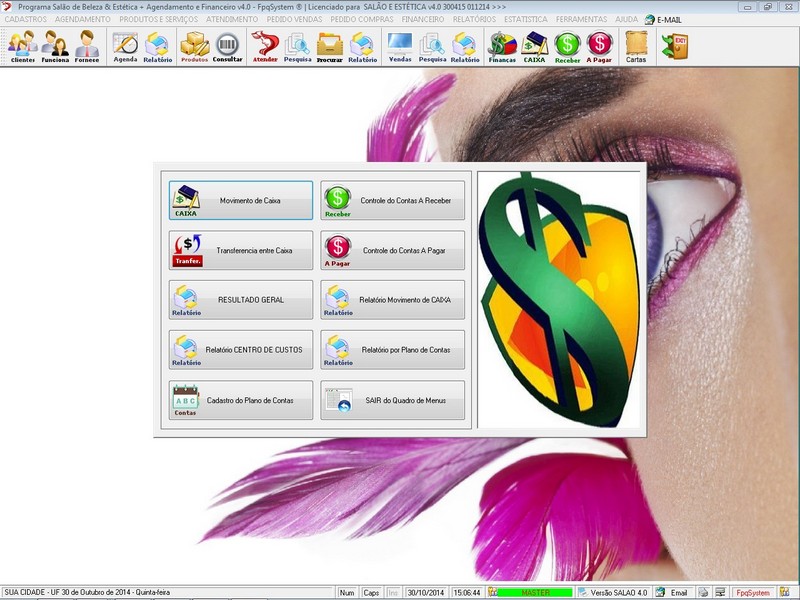Click the Movimento de Caixa button
800x600 pixels.
[x=241, y=201]
